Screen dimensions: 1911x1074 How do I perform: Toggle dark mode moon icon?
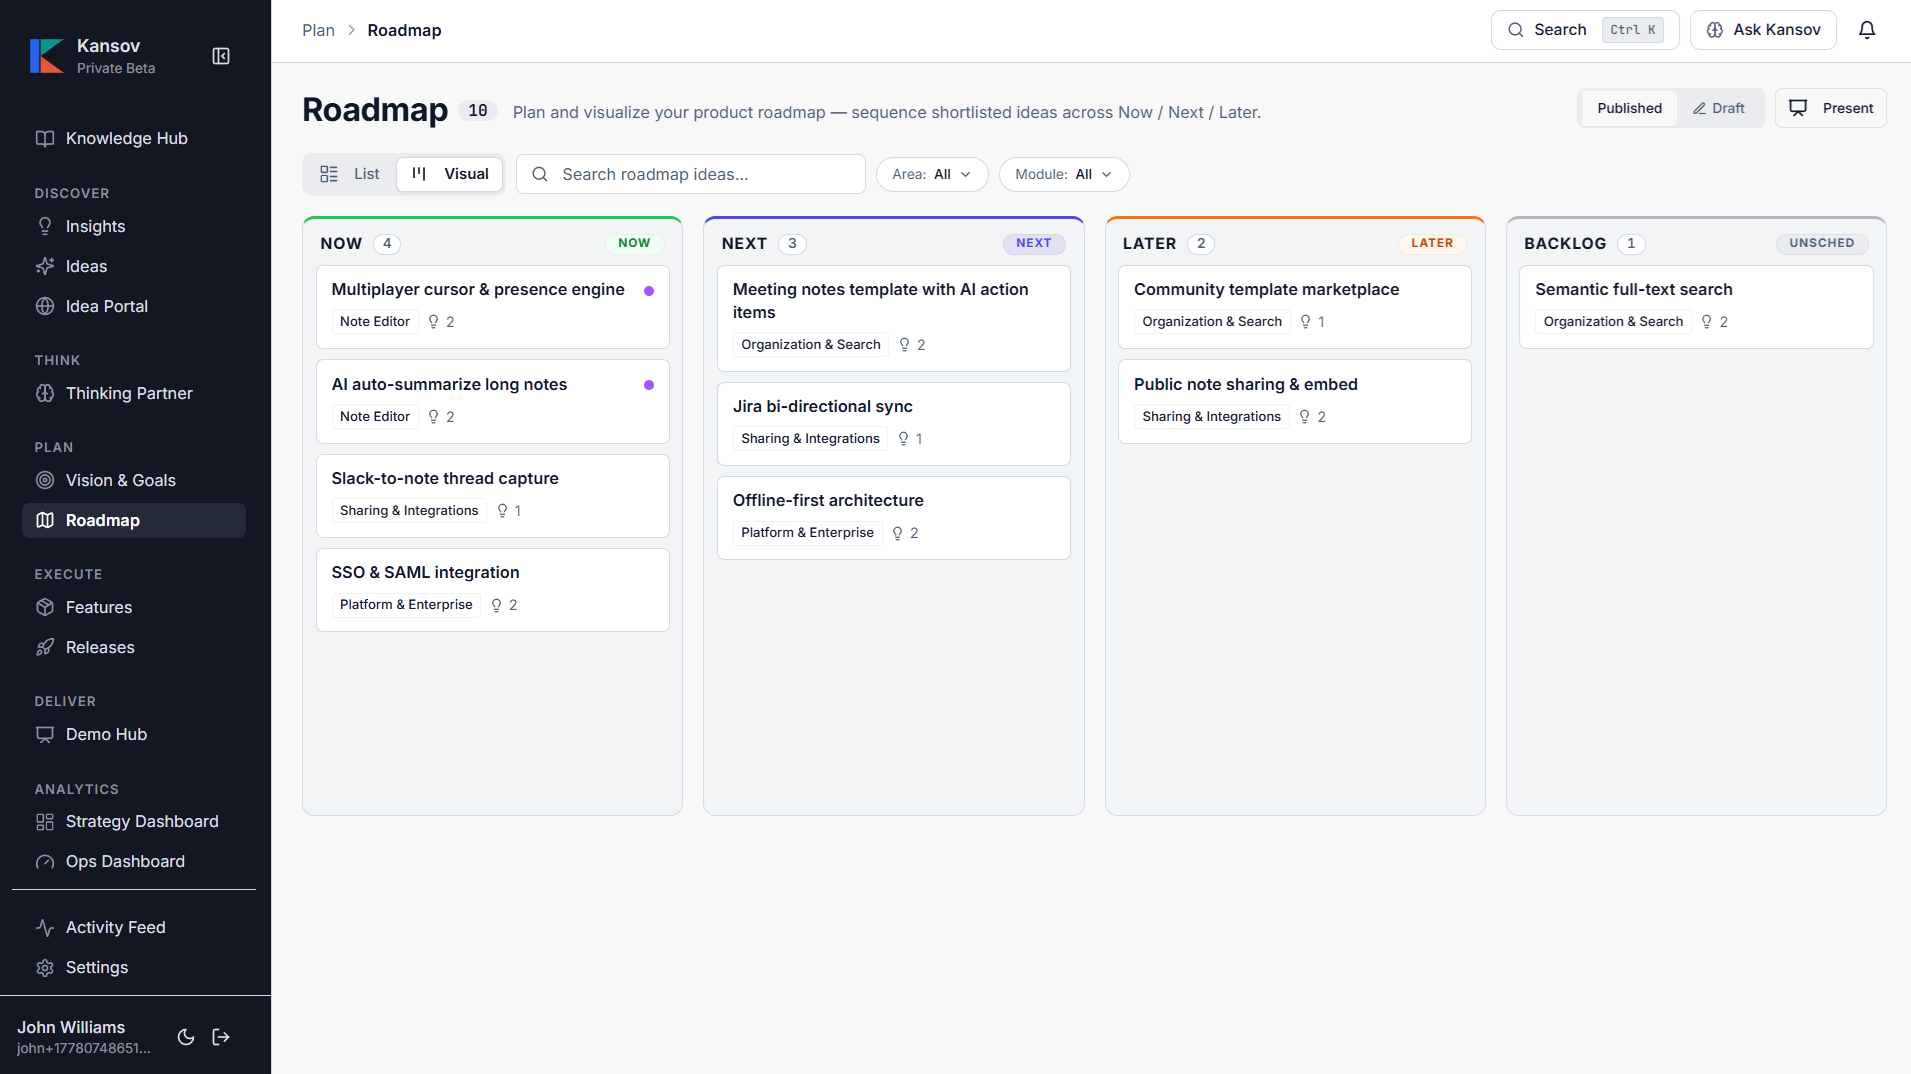186,1037
